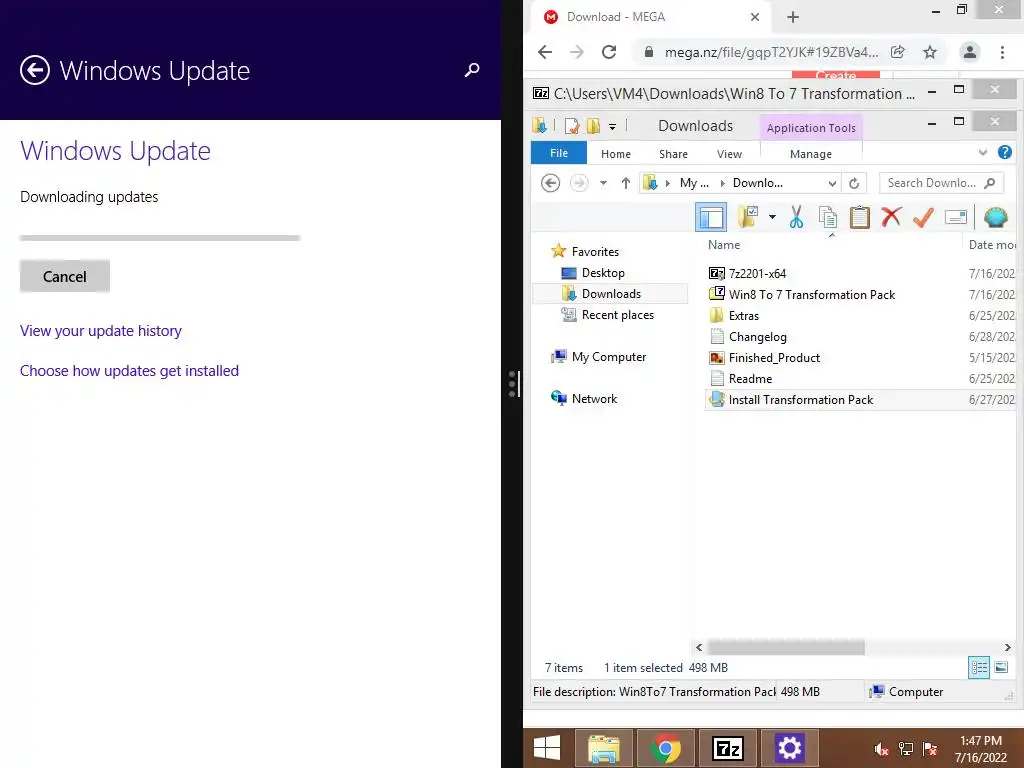Toggle the navigation pane layout button

pyautogui.click(x=711, y=217)
